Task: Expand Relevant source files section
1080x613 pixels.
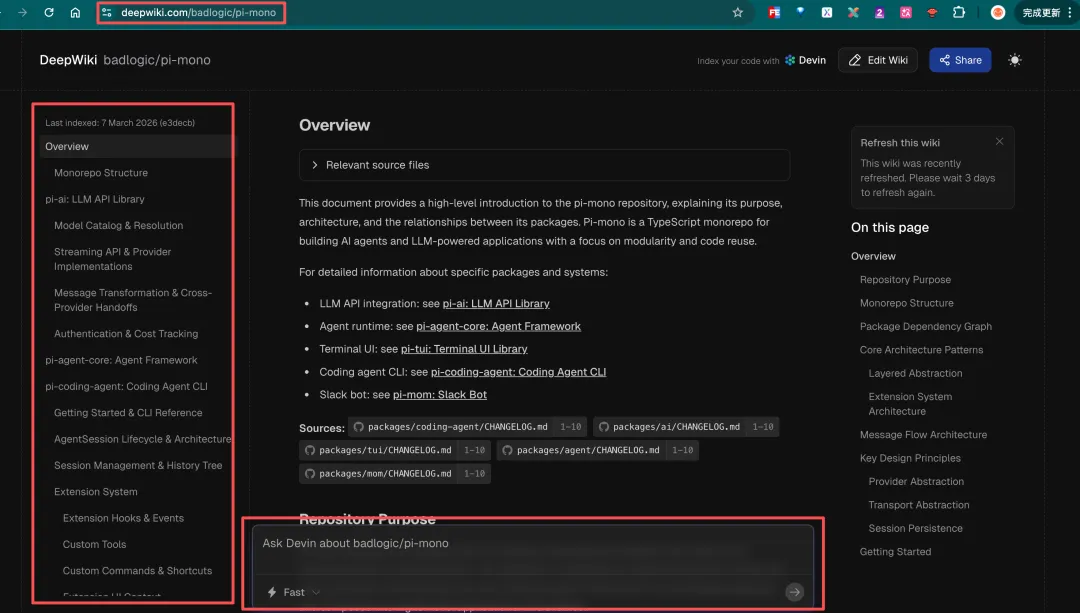Action: 544,165
